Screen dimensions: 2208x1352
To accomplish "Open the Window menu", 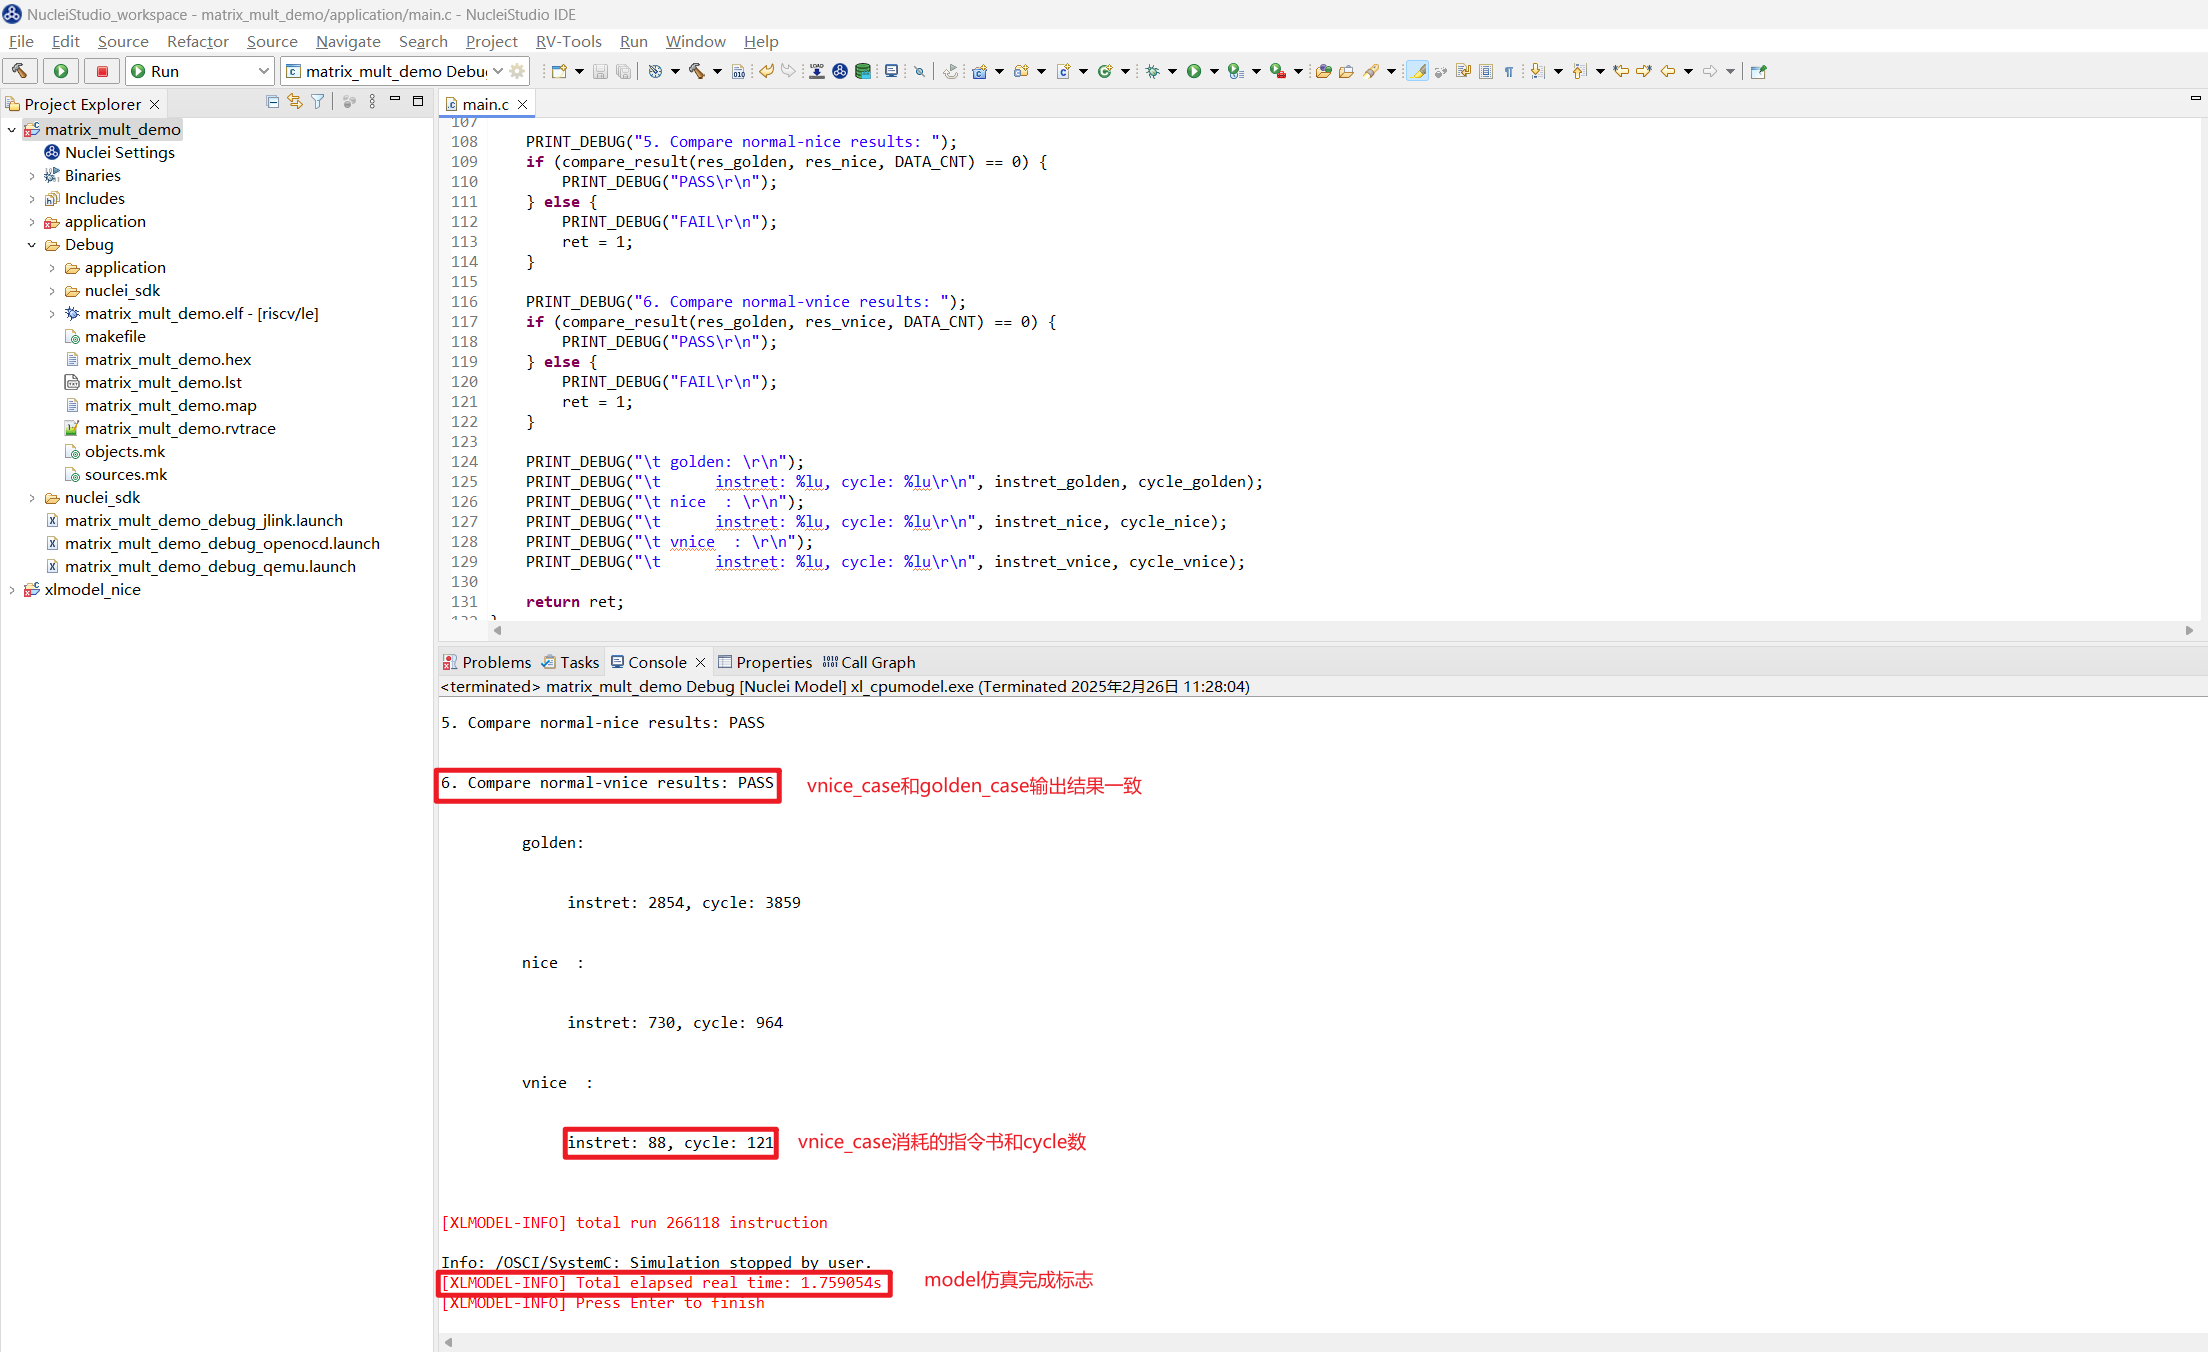I will [695, 41].
